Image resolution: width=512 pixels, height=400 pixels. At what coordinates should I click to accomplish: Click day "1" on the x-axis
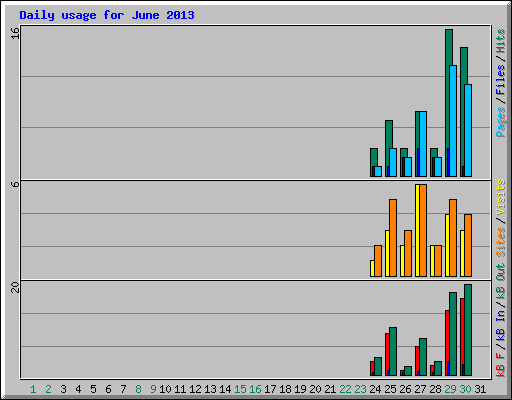click(33, 389)
